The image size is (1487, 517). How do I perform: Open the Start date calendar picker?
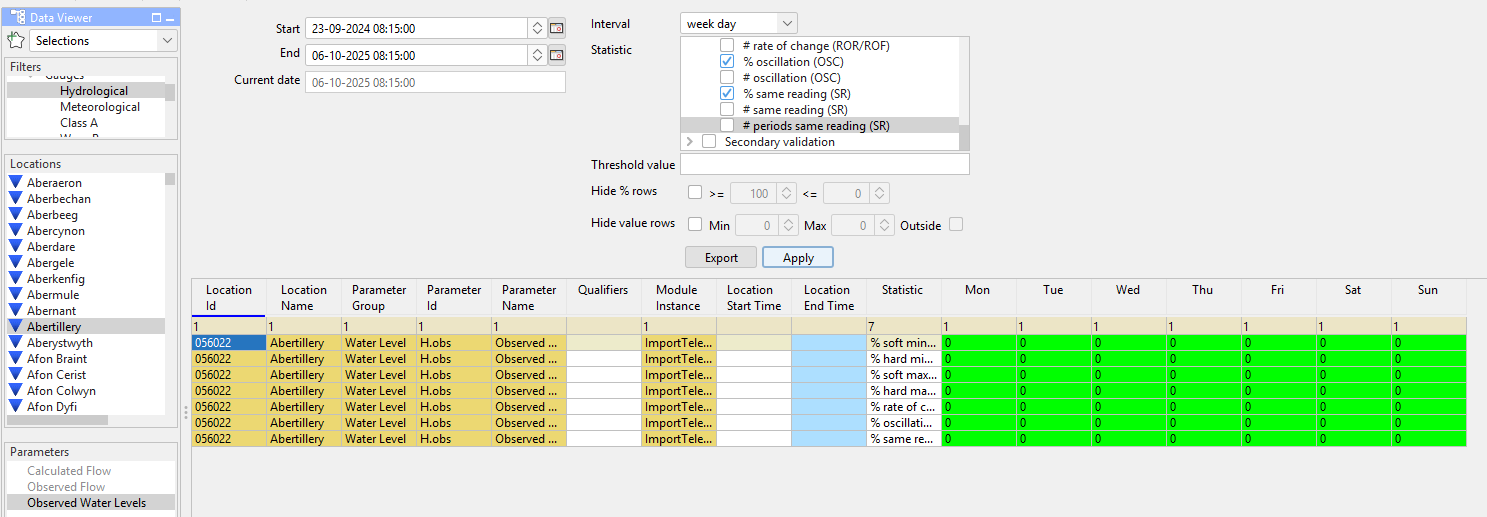coord(556,28)
